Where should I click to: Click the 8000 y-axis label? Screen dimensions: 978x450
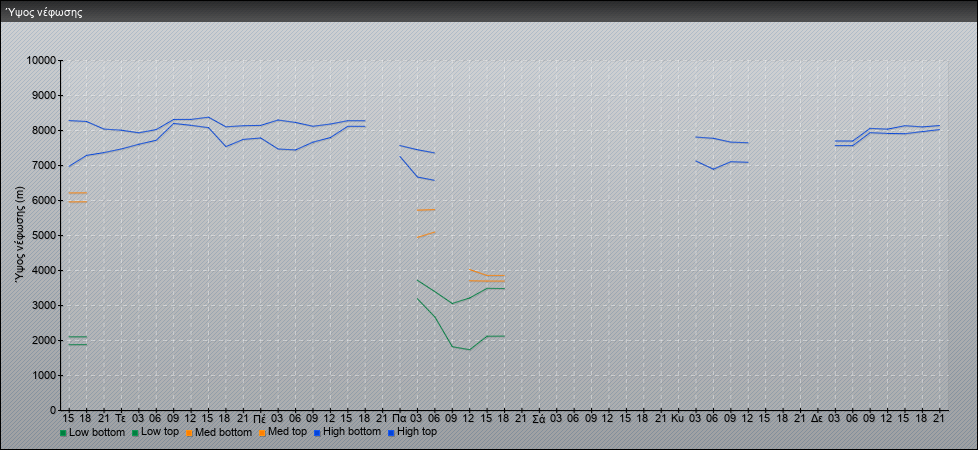[x=43, y=130]
